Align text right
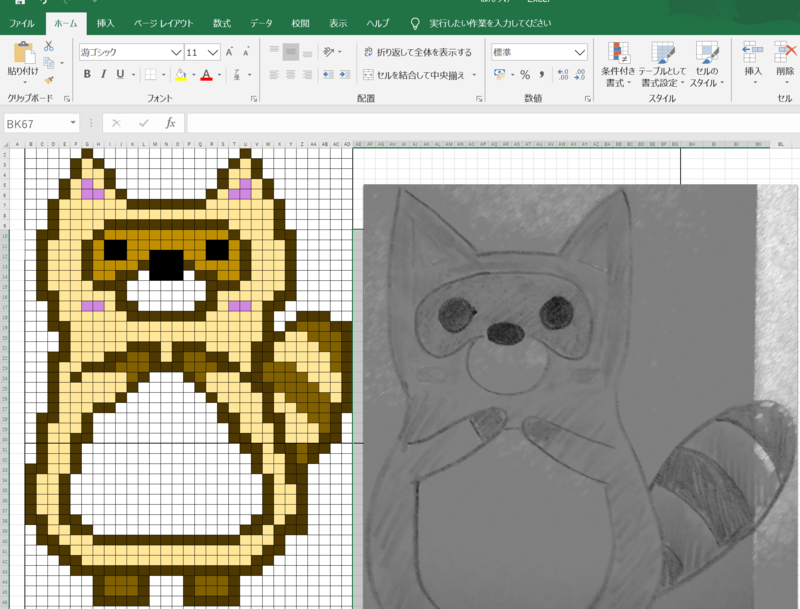 pyautogui.click(x=307, y=75)
